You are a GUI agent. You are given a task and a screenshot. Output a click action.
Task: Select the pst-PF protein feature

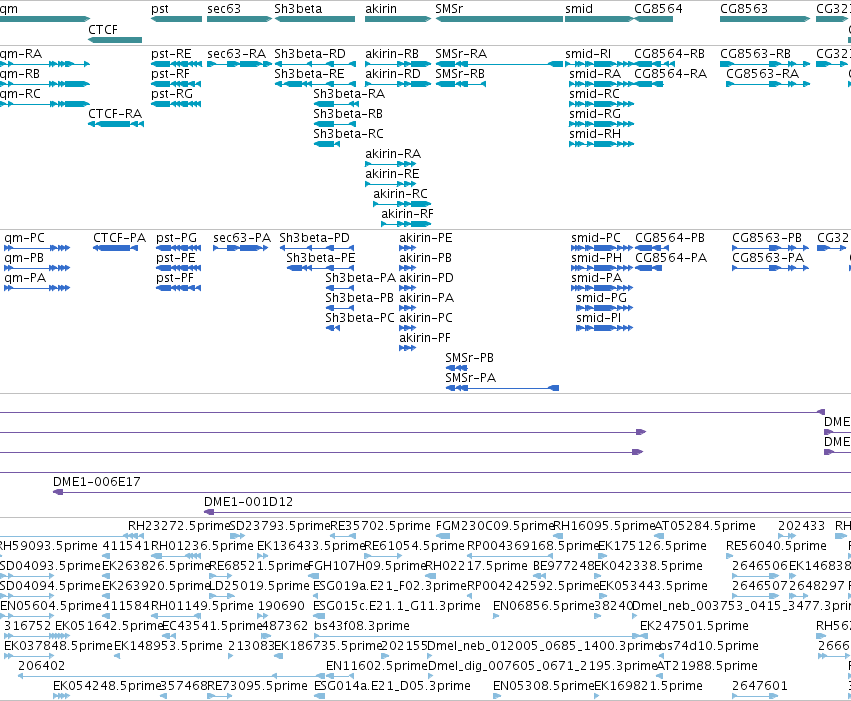pos(179,288)
